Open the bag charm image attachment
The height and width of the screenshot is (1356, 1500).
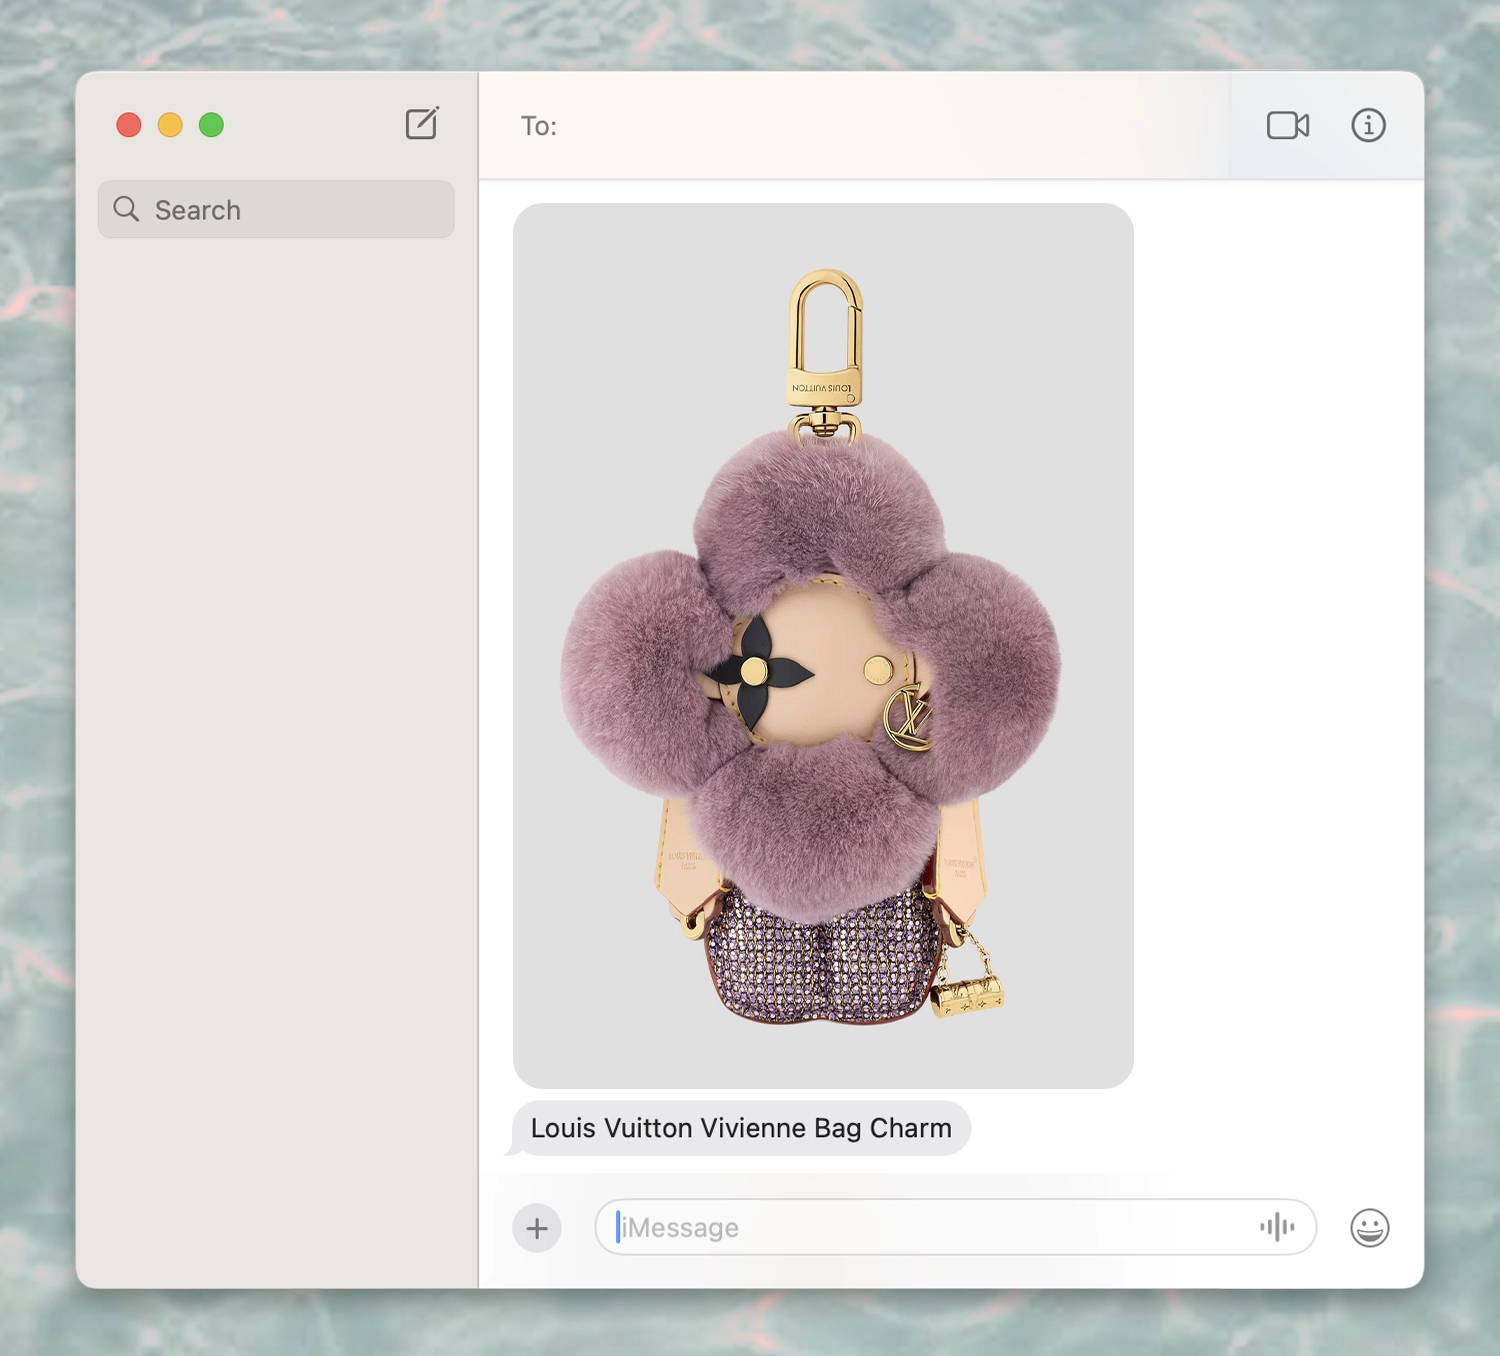(x=823, y=645)
